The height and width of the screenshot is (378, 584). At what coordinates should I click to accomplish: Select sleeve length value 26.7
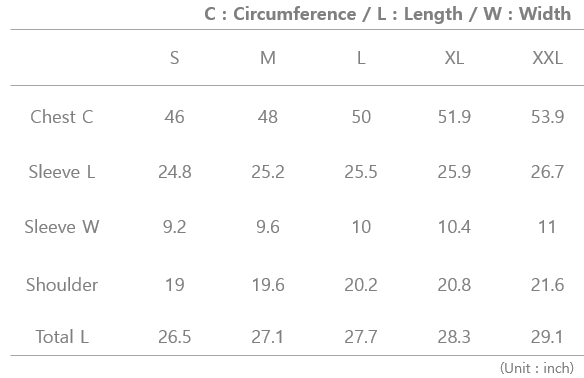click(548, 172)
